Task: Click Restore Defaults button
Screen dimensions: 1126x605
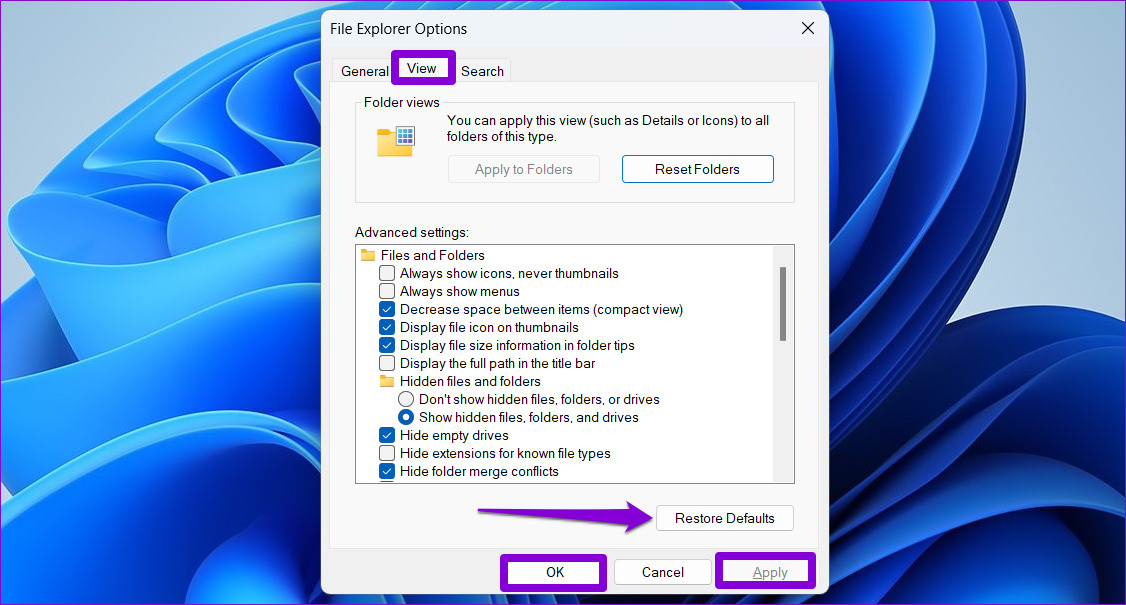Action: click(725, 518)
